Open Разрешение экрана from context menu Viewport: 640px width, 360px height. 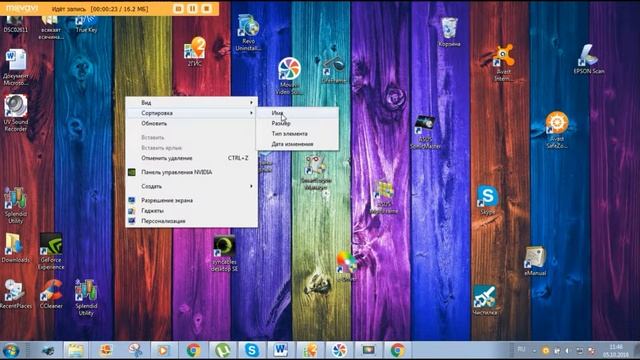191,200
